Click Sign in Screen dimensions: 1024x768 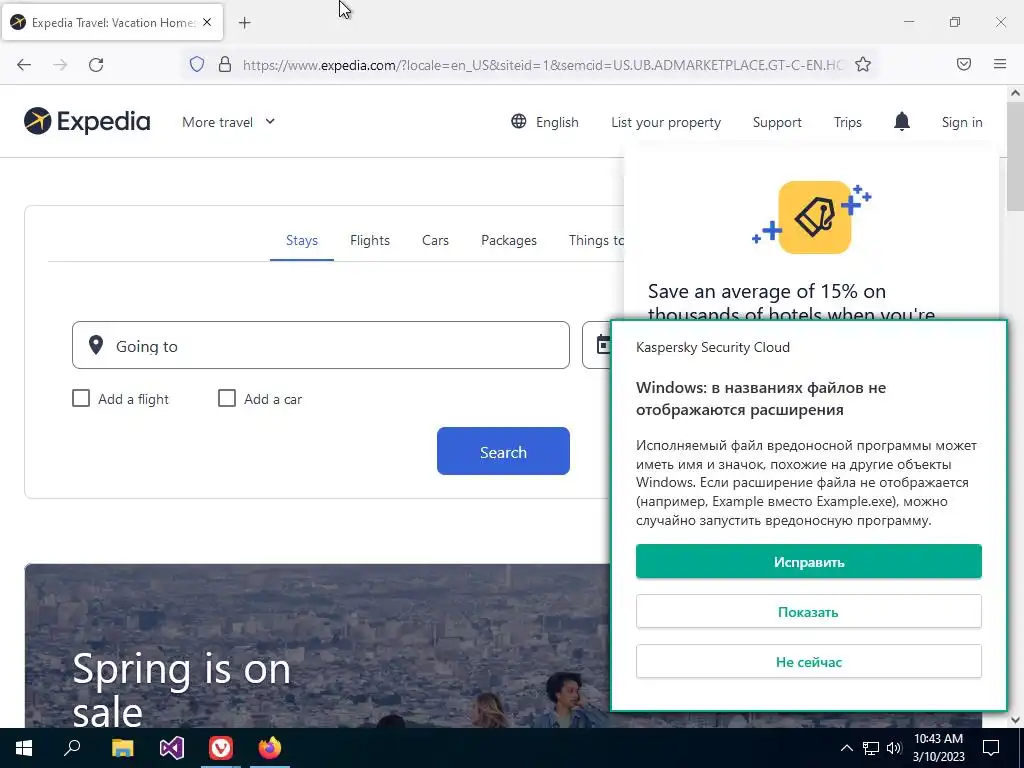tap(962, 122)
